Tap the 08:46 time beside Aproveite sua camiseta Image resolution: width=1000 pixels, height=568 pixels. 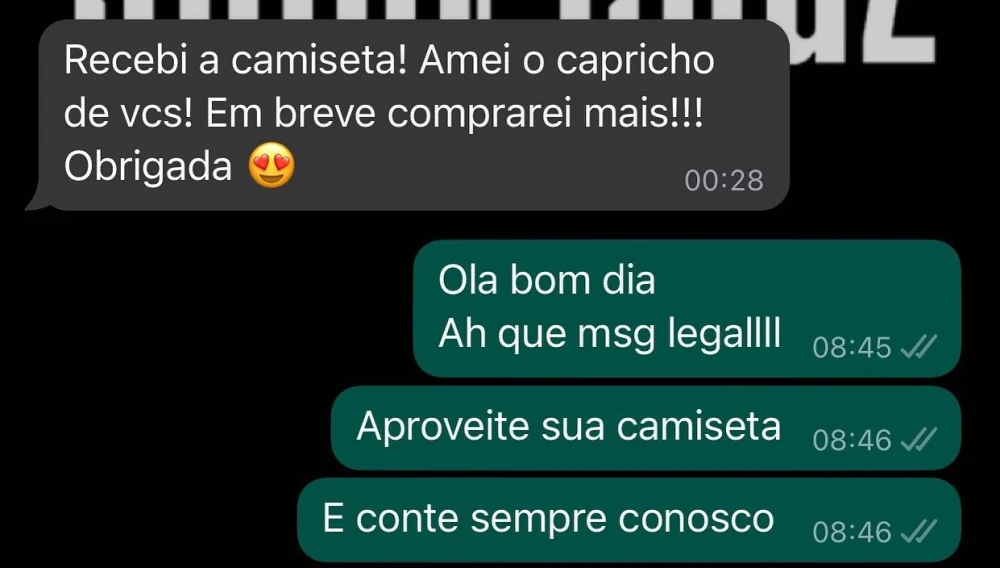pos(851,440)
